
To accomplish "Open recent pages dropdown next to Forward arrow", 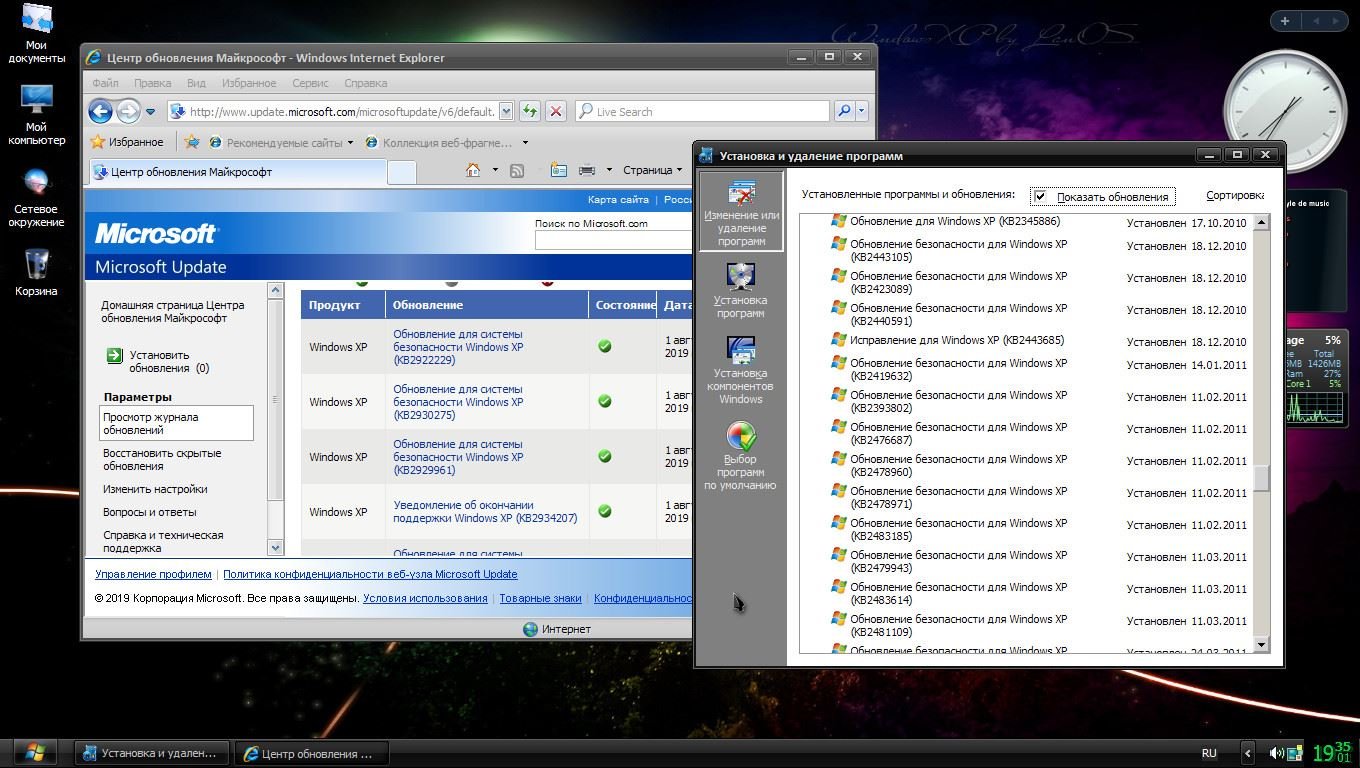I will [151, 112].
